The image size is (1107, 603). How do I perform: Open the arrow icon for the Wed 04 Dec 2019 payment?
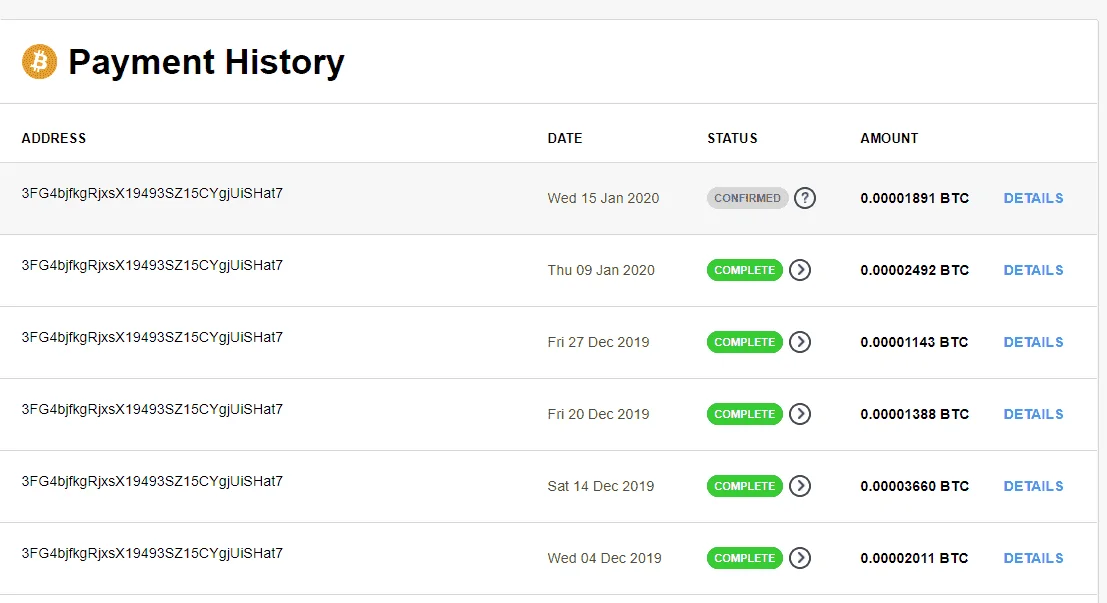coord(800,558)
